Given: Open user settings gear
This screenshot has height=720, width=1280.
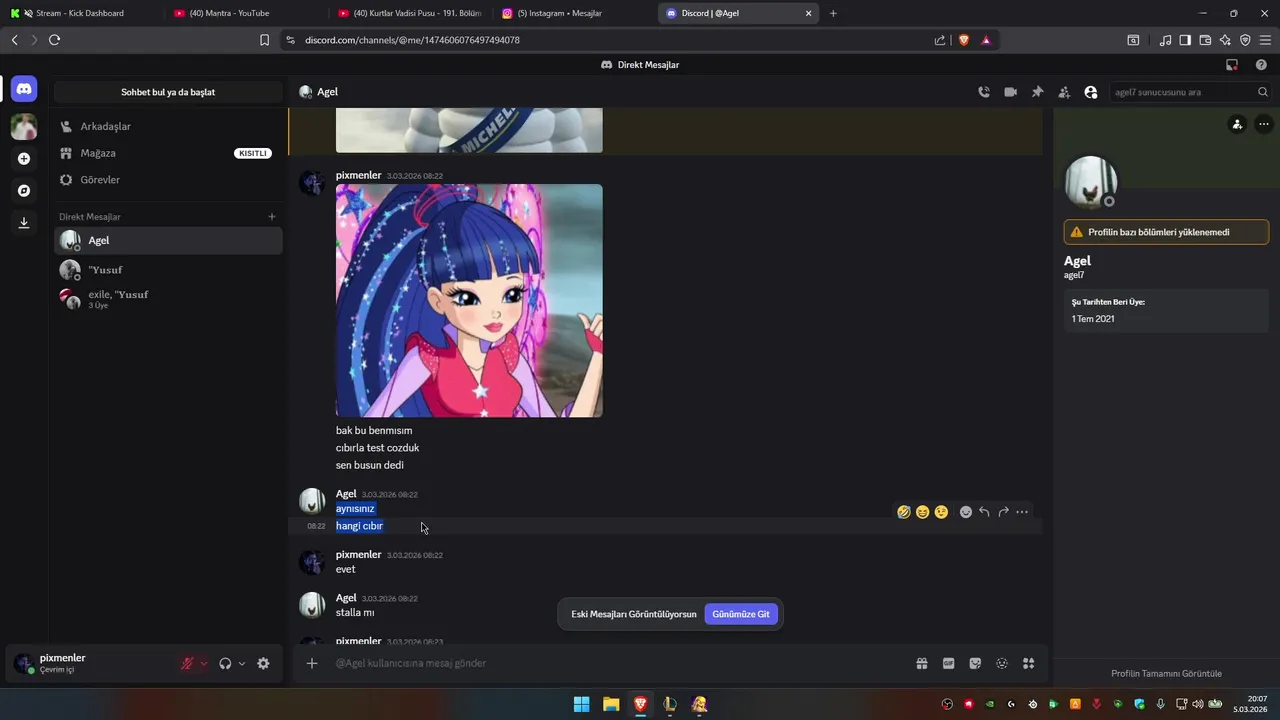Looking at the screenshot, I should tap(263, 663).
